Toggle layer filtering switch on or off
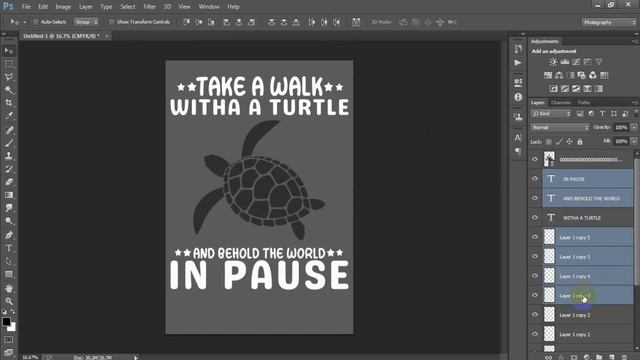Screen dimensions: 640x360 click(x=636, y=113)
